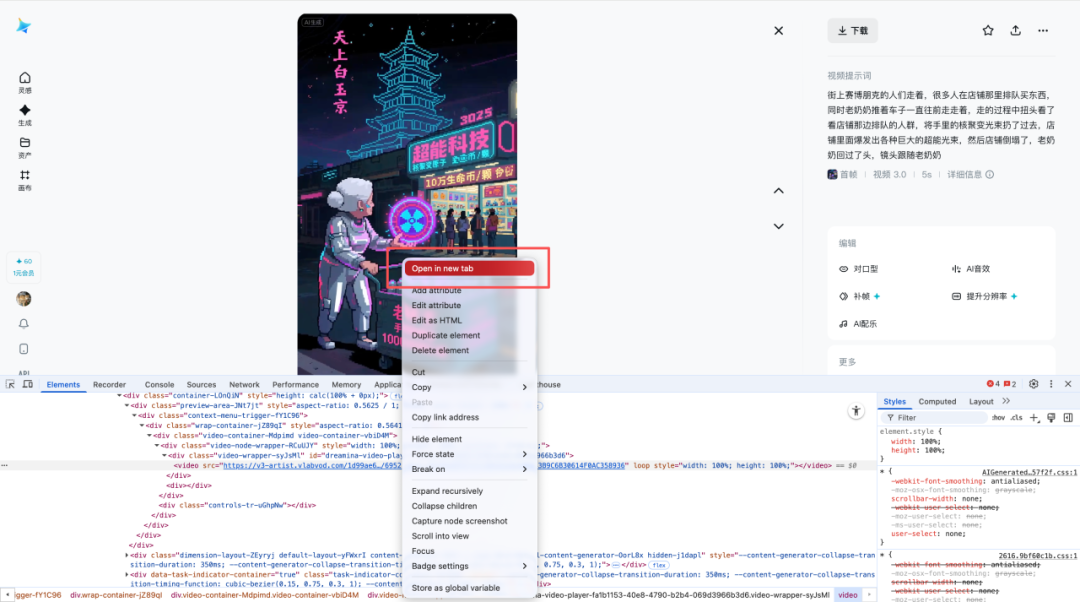The height and width of the screenshot is (602, 1080).
Task: Close the video preview with X
Action: pos(778,30)
